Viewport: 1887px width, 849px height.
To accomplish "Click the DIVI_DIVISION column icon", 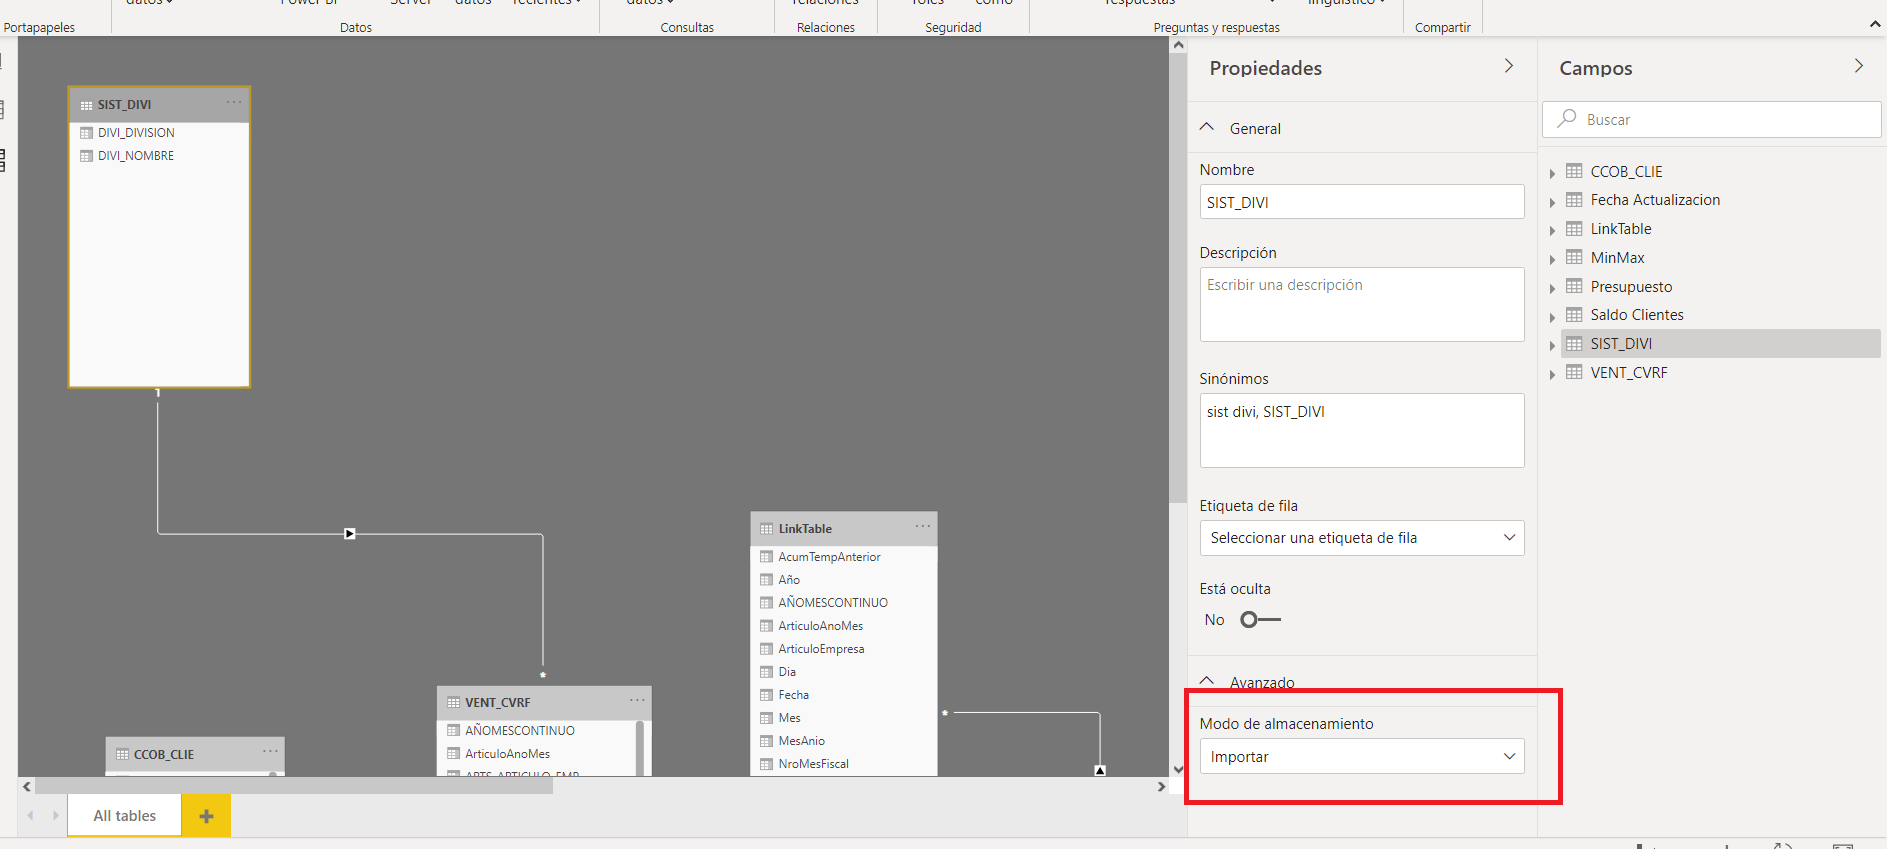I will tap(86, 132).
